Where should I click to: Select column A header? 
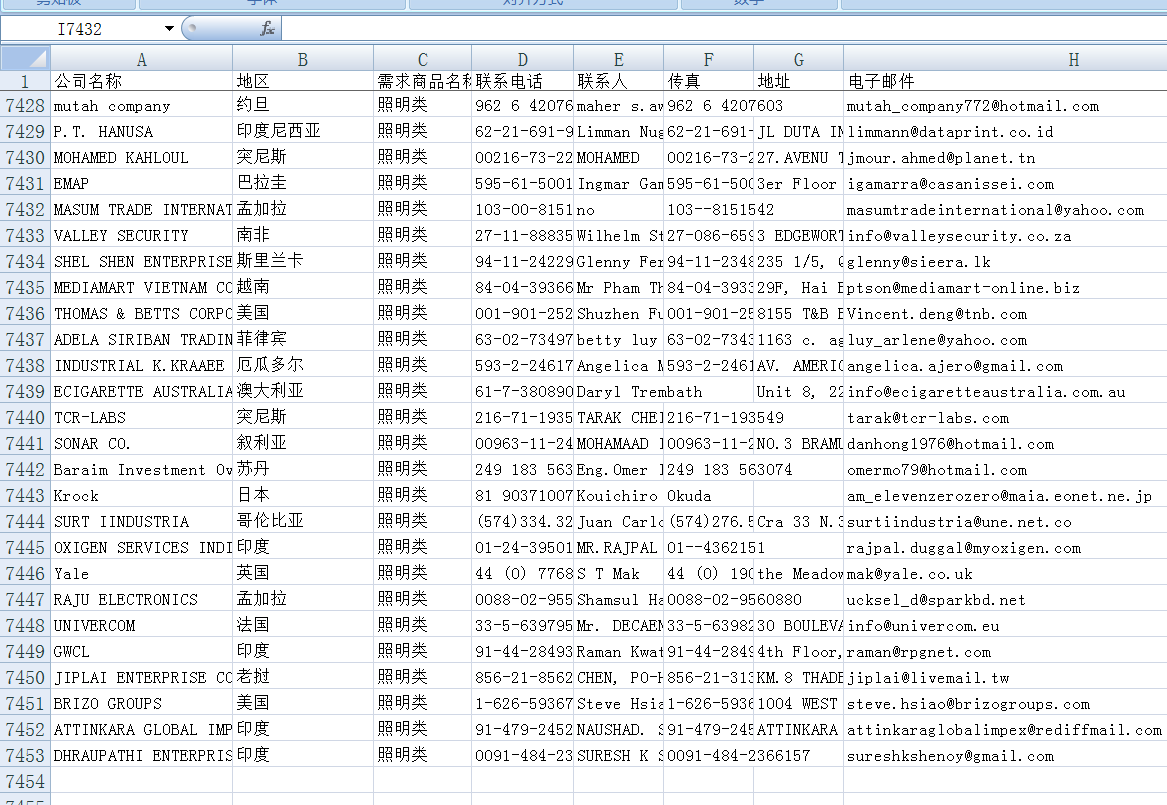[x=141, y=60]
